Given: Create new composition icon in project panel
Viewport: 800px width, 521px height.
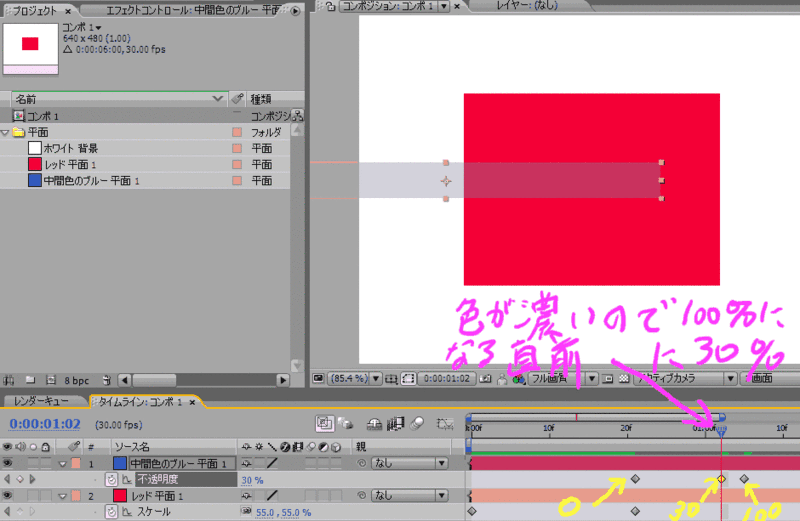Looking at the screenshot, I should pos(51,380).
